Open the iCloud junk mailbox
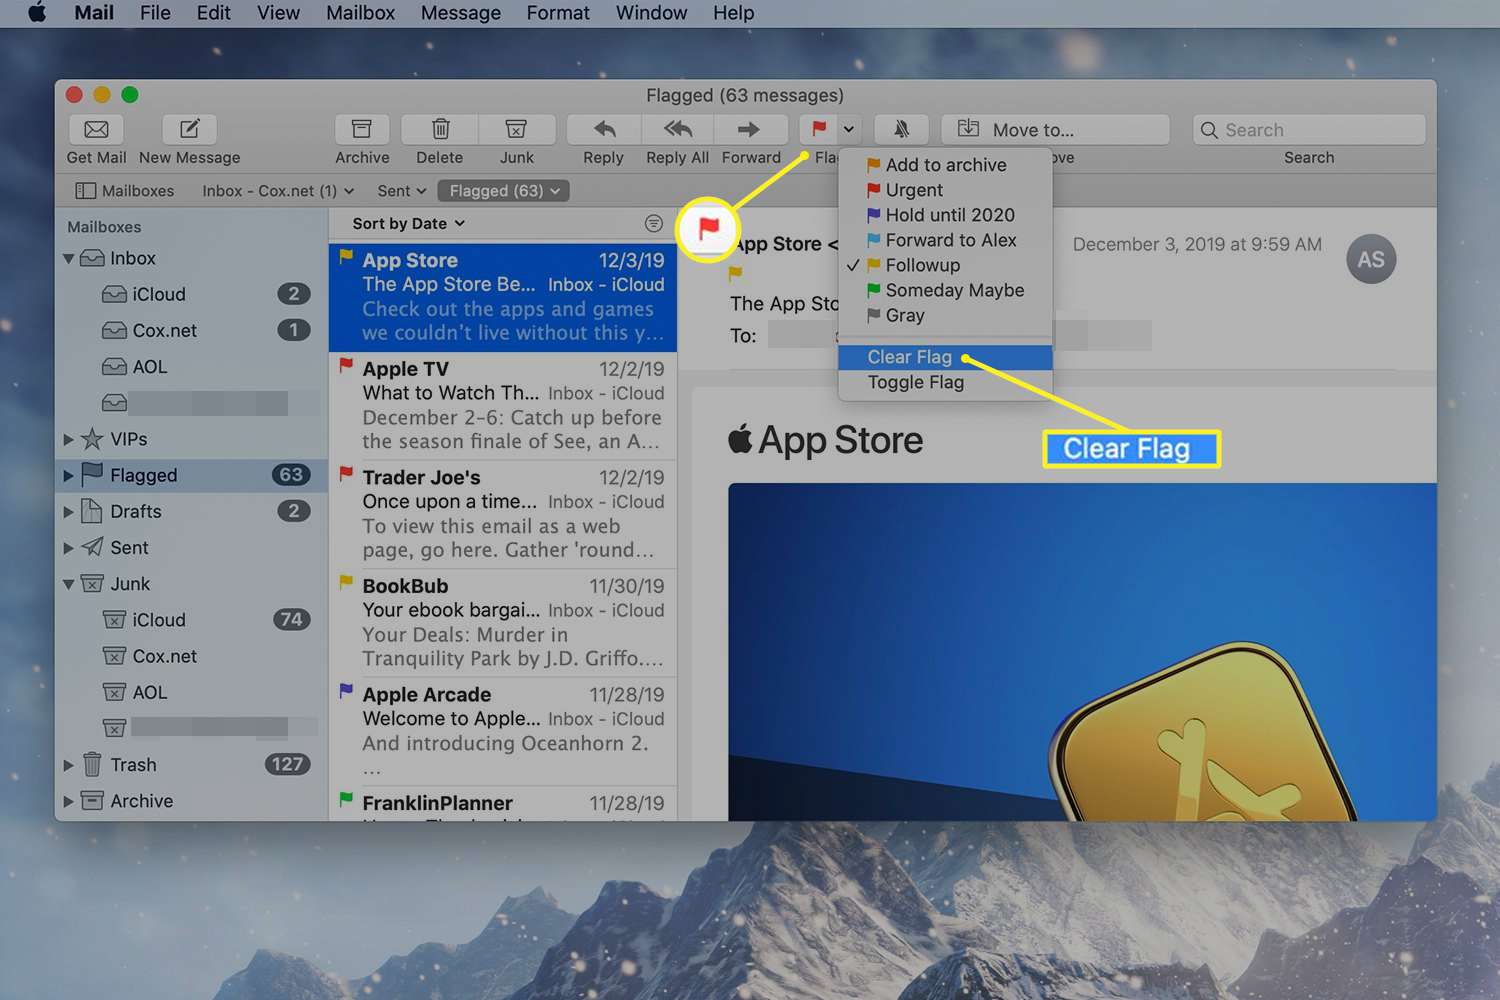 click(192, 620)
